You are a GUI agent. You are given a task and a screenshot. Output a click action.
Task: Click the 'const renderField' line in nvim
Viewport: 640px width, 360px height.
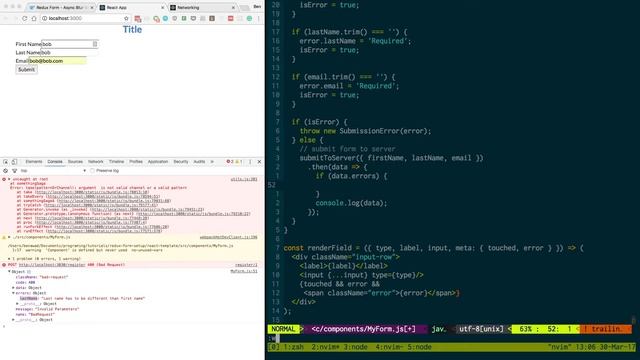433,248
